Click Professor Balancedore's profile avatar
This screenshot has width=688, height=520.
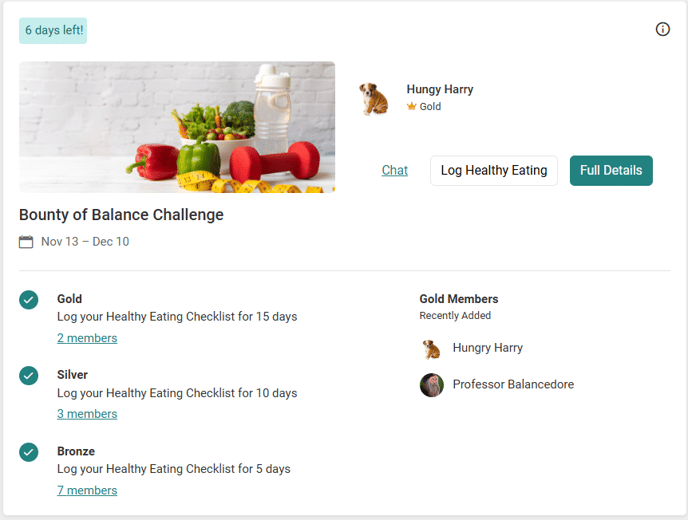coord(431,385)
